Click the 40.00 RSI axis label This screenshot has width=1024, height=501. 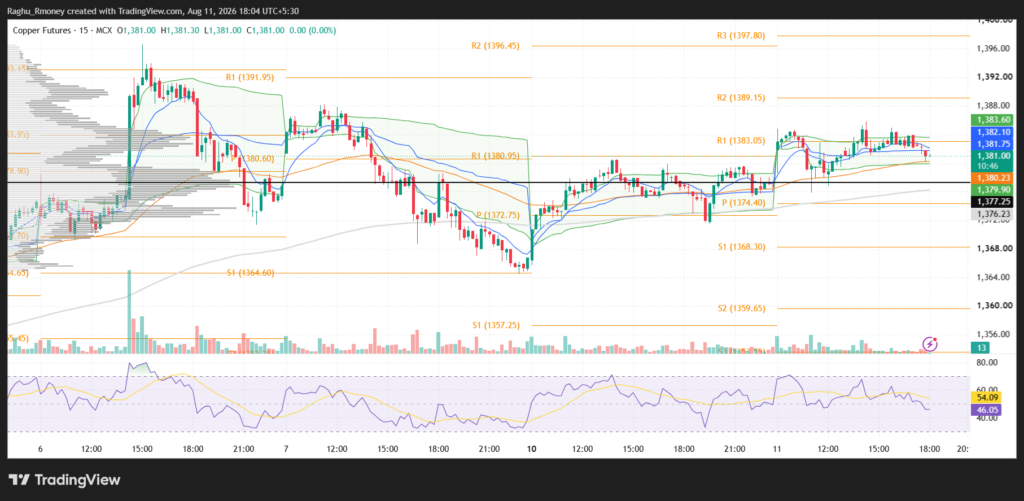pos(986,418)
